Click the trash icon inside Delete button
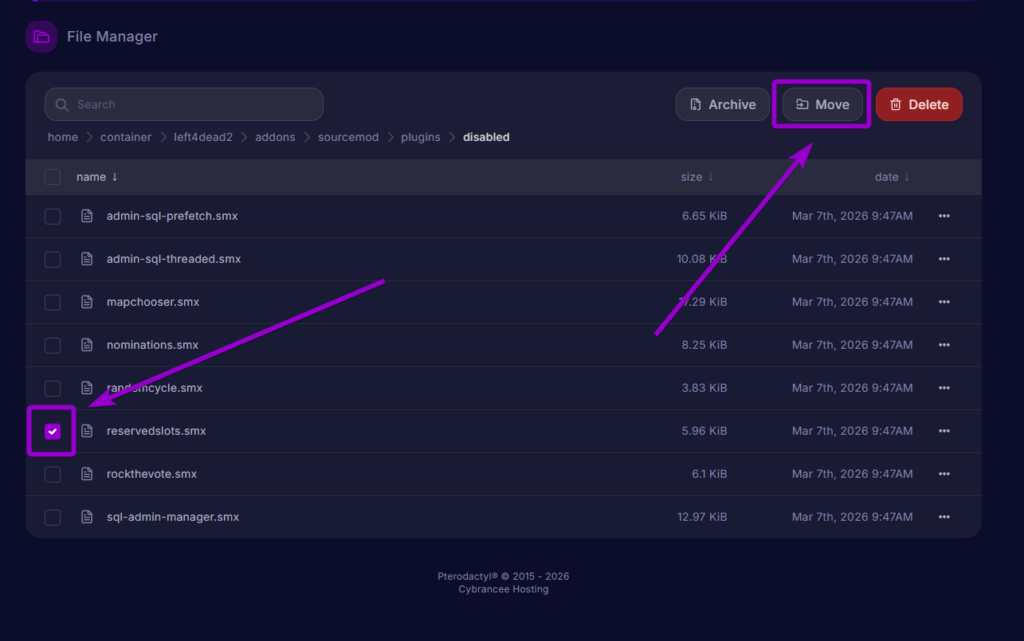 (x=894, y=103)
